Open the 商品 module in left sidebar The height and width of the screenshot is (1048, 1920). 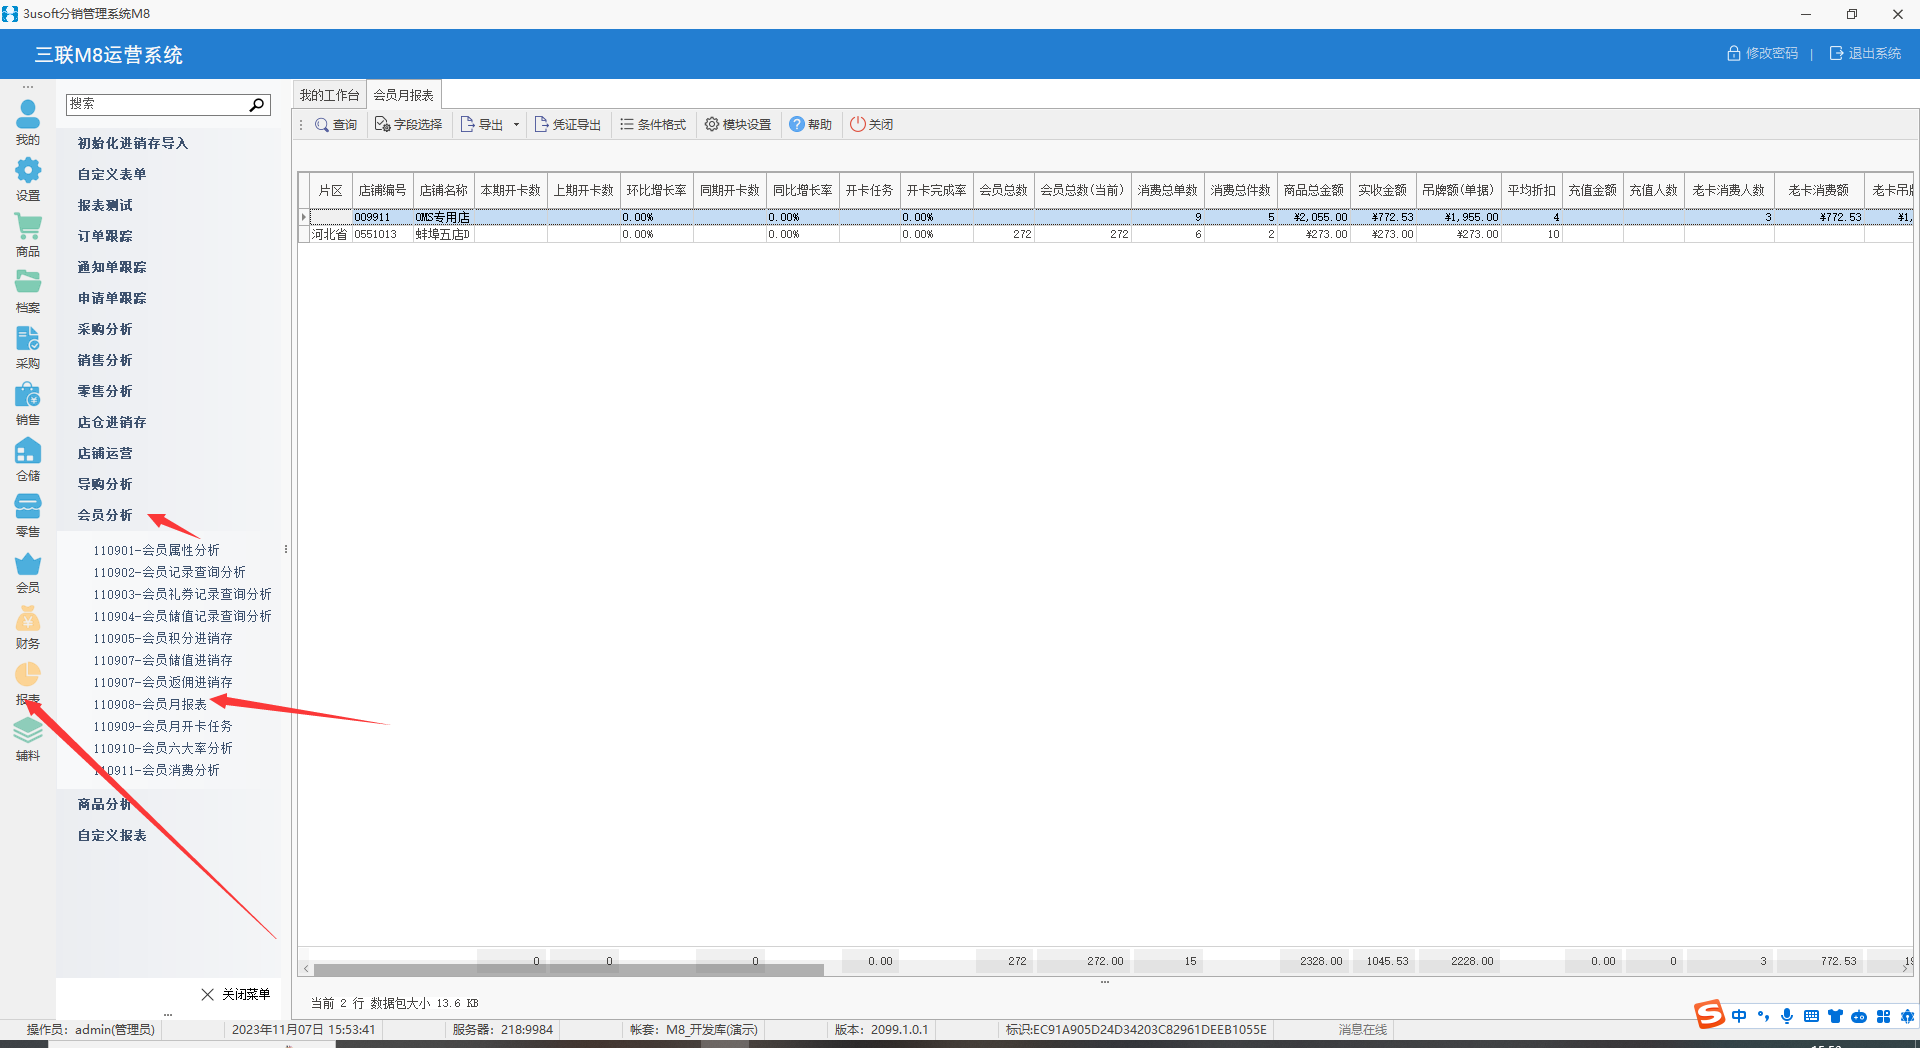(x=28, y=235)
